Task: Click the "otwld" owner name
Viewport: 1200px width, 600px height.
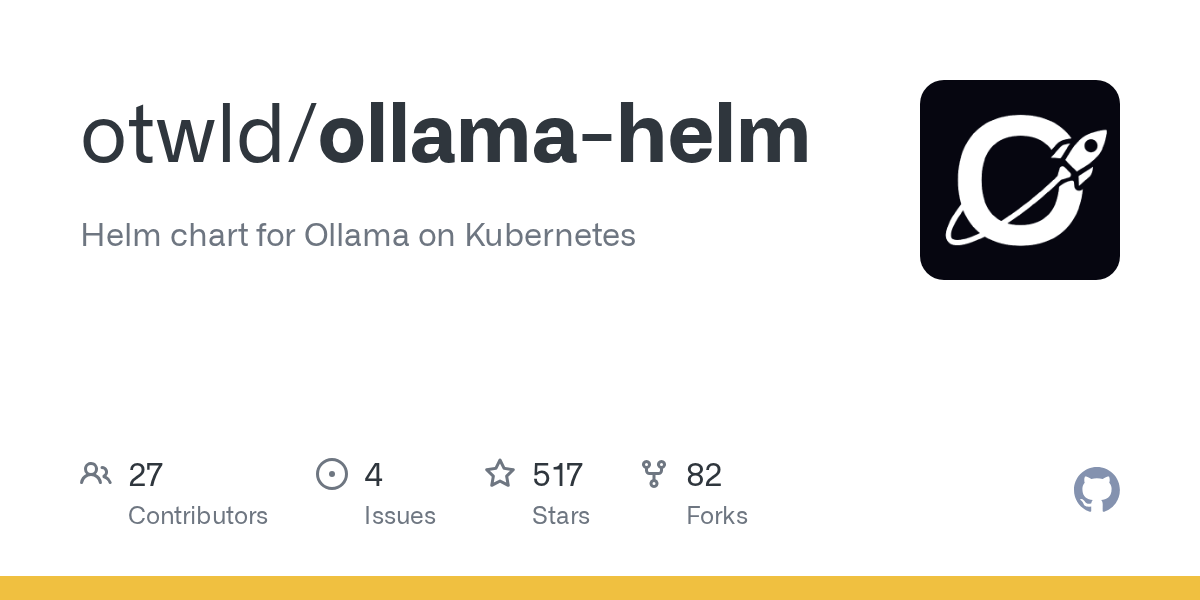Action: pos(181,137)
